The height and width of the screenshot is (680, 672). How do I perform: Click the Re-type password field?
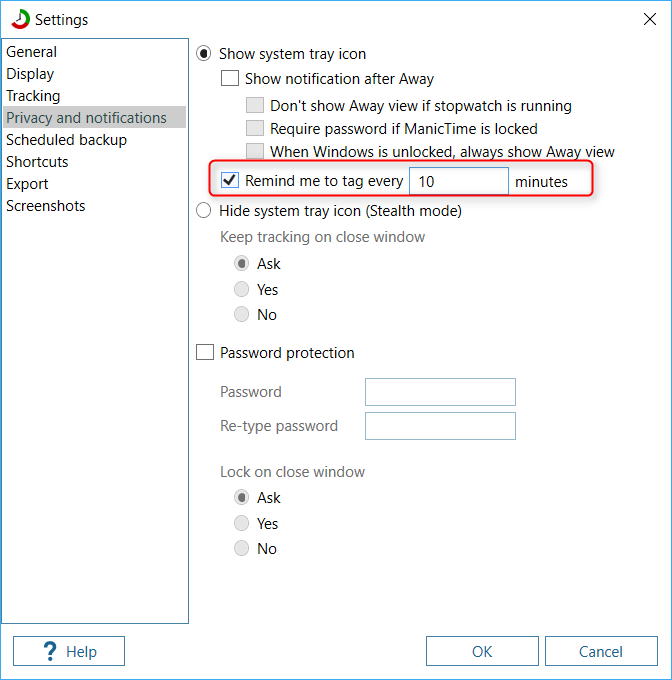(x=440, y=426)
